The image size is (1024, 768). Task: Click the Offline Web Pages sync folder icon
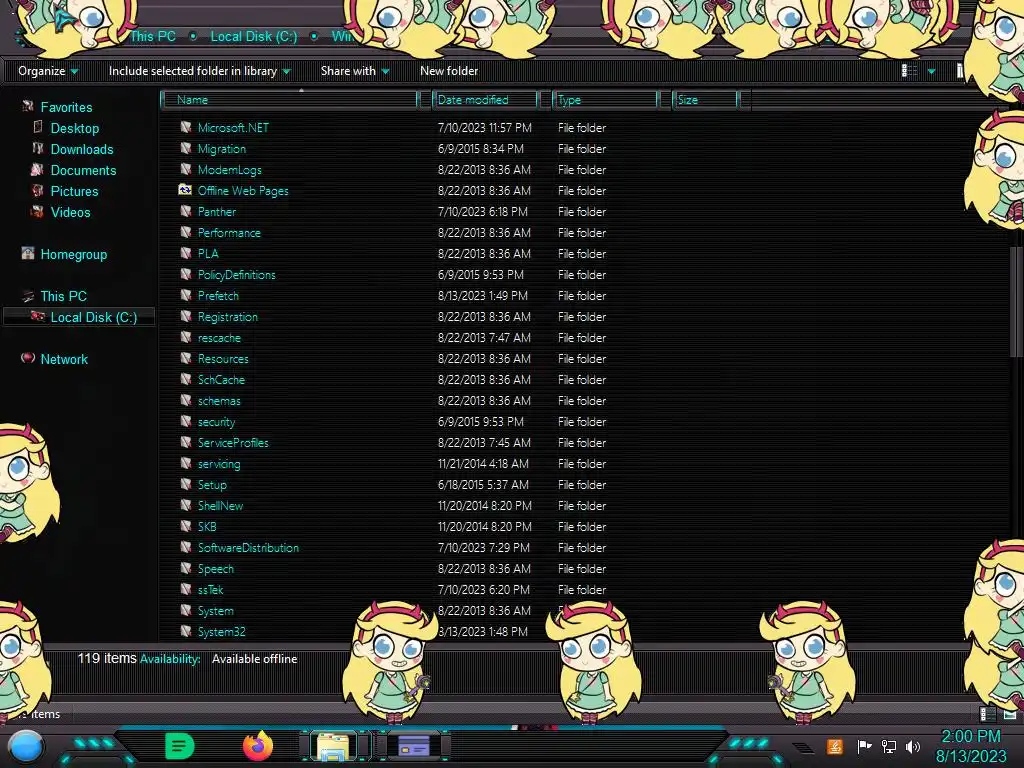click(185, 190)
